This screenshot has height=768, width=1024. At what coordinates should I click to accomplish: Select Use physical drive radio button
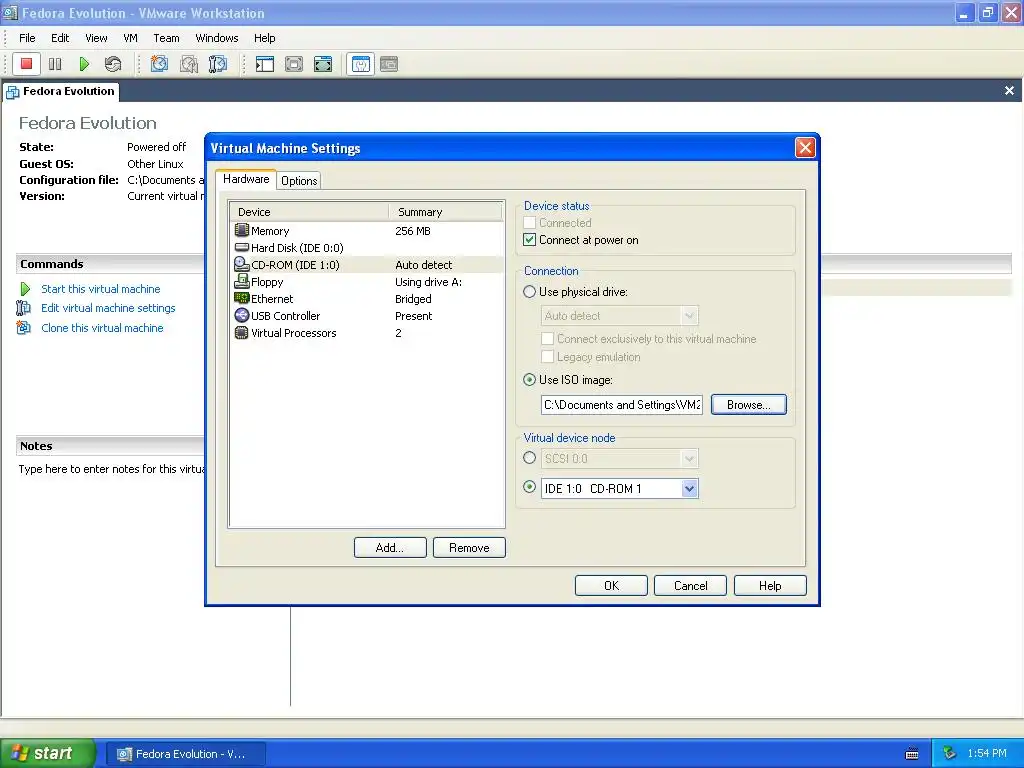coord(529,292)
